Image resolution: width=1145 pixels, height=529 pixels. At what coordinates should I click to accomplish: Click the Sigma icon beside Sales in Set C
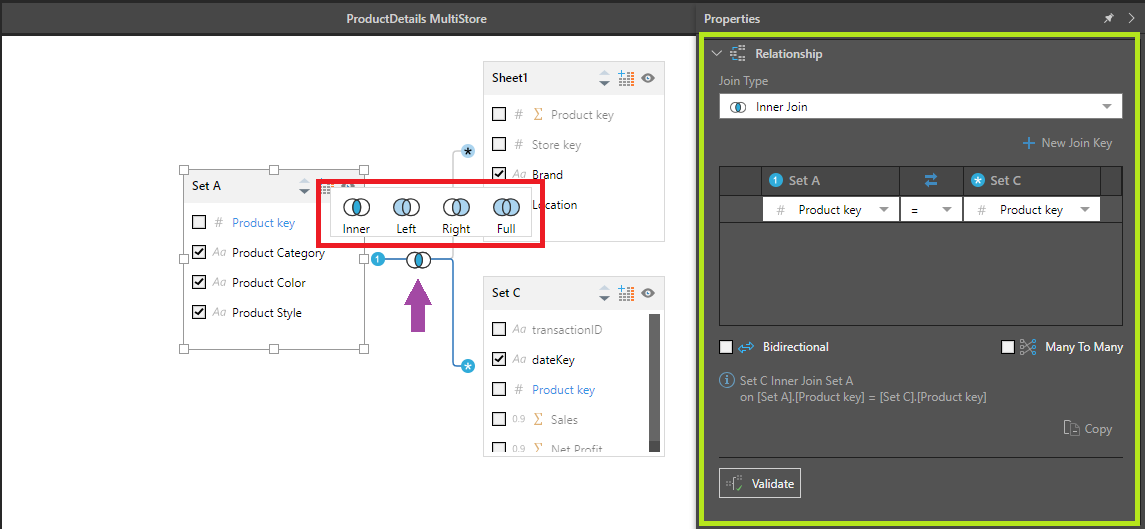click(539, 419)
